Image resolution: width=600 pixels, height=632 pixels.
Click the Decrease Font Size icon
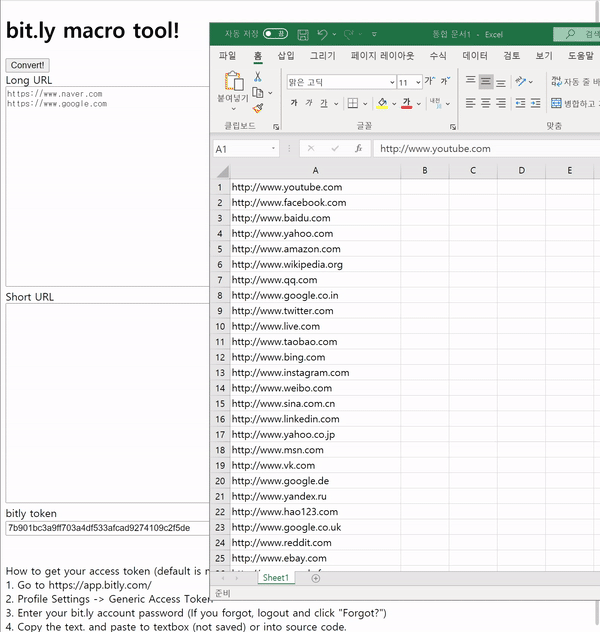pos(445,81)
